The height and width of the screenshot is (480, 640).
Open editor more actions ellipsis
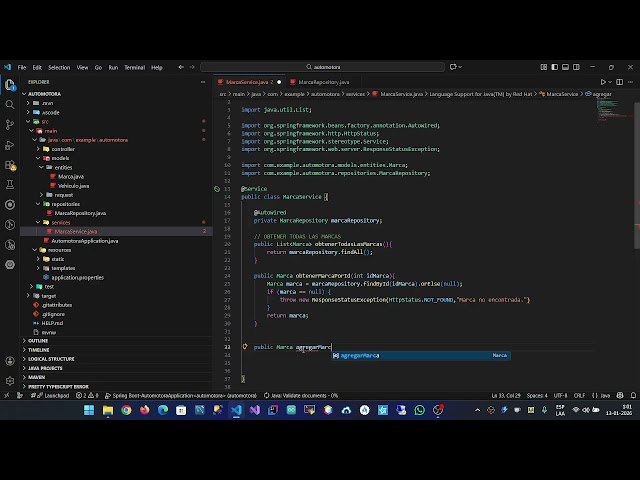click(x=631, y=82)
